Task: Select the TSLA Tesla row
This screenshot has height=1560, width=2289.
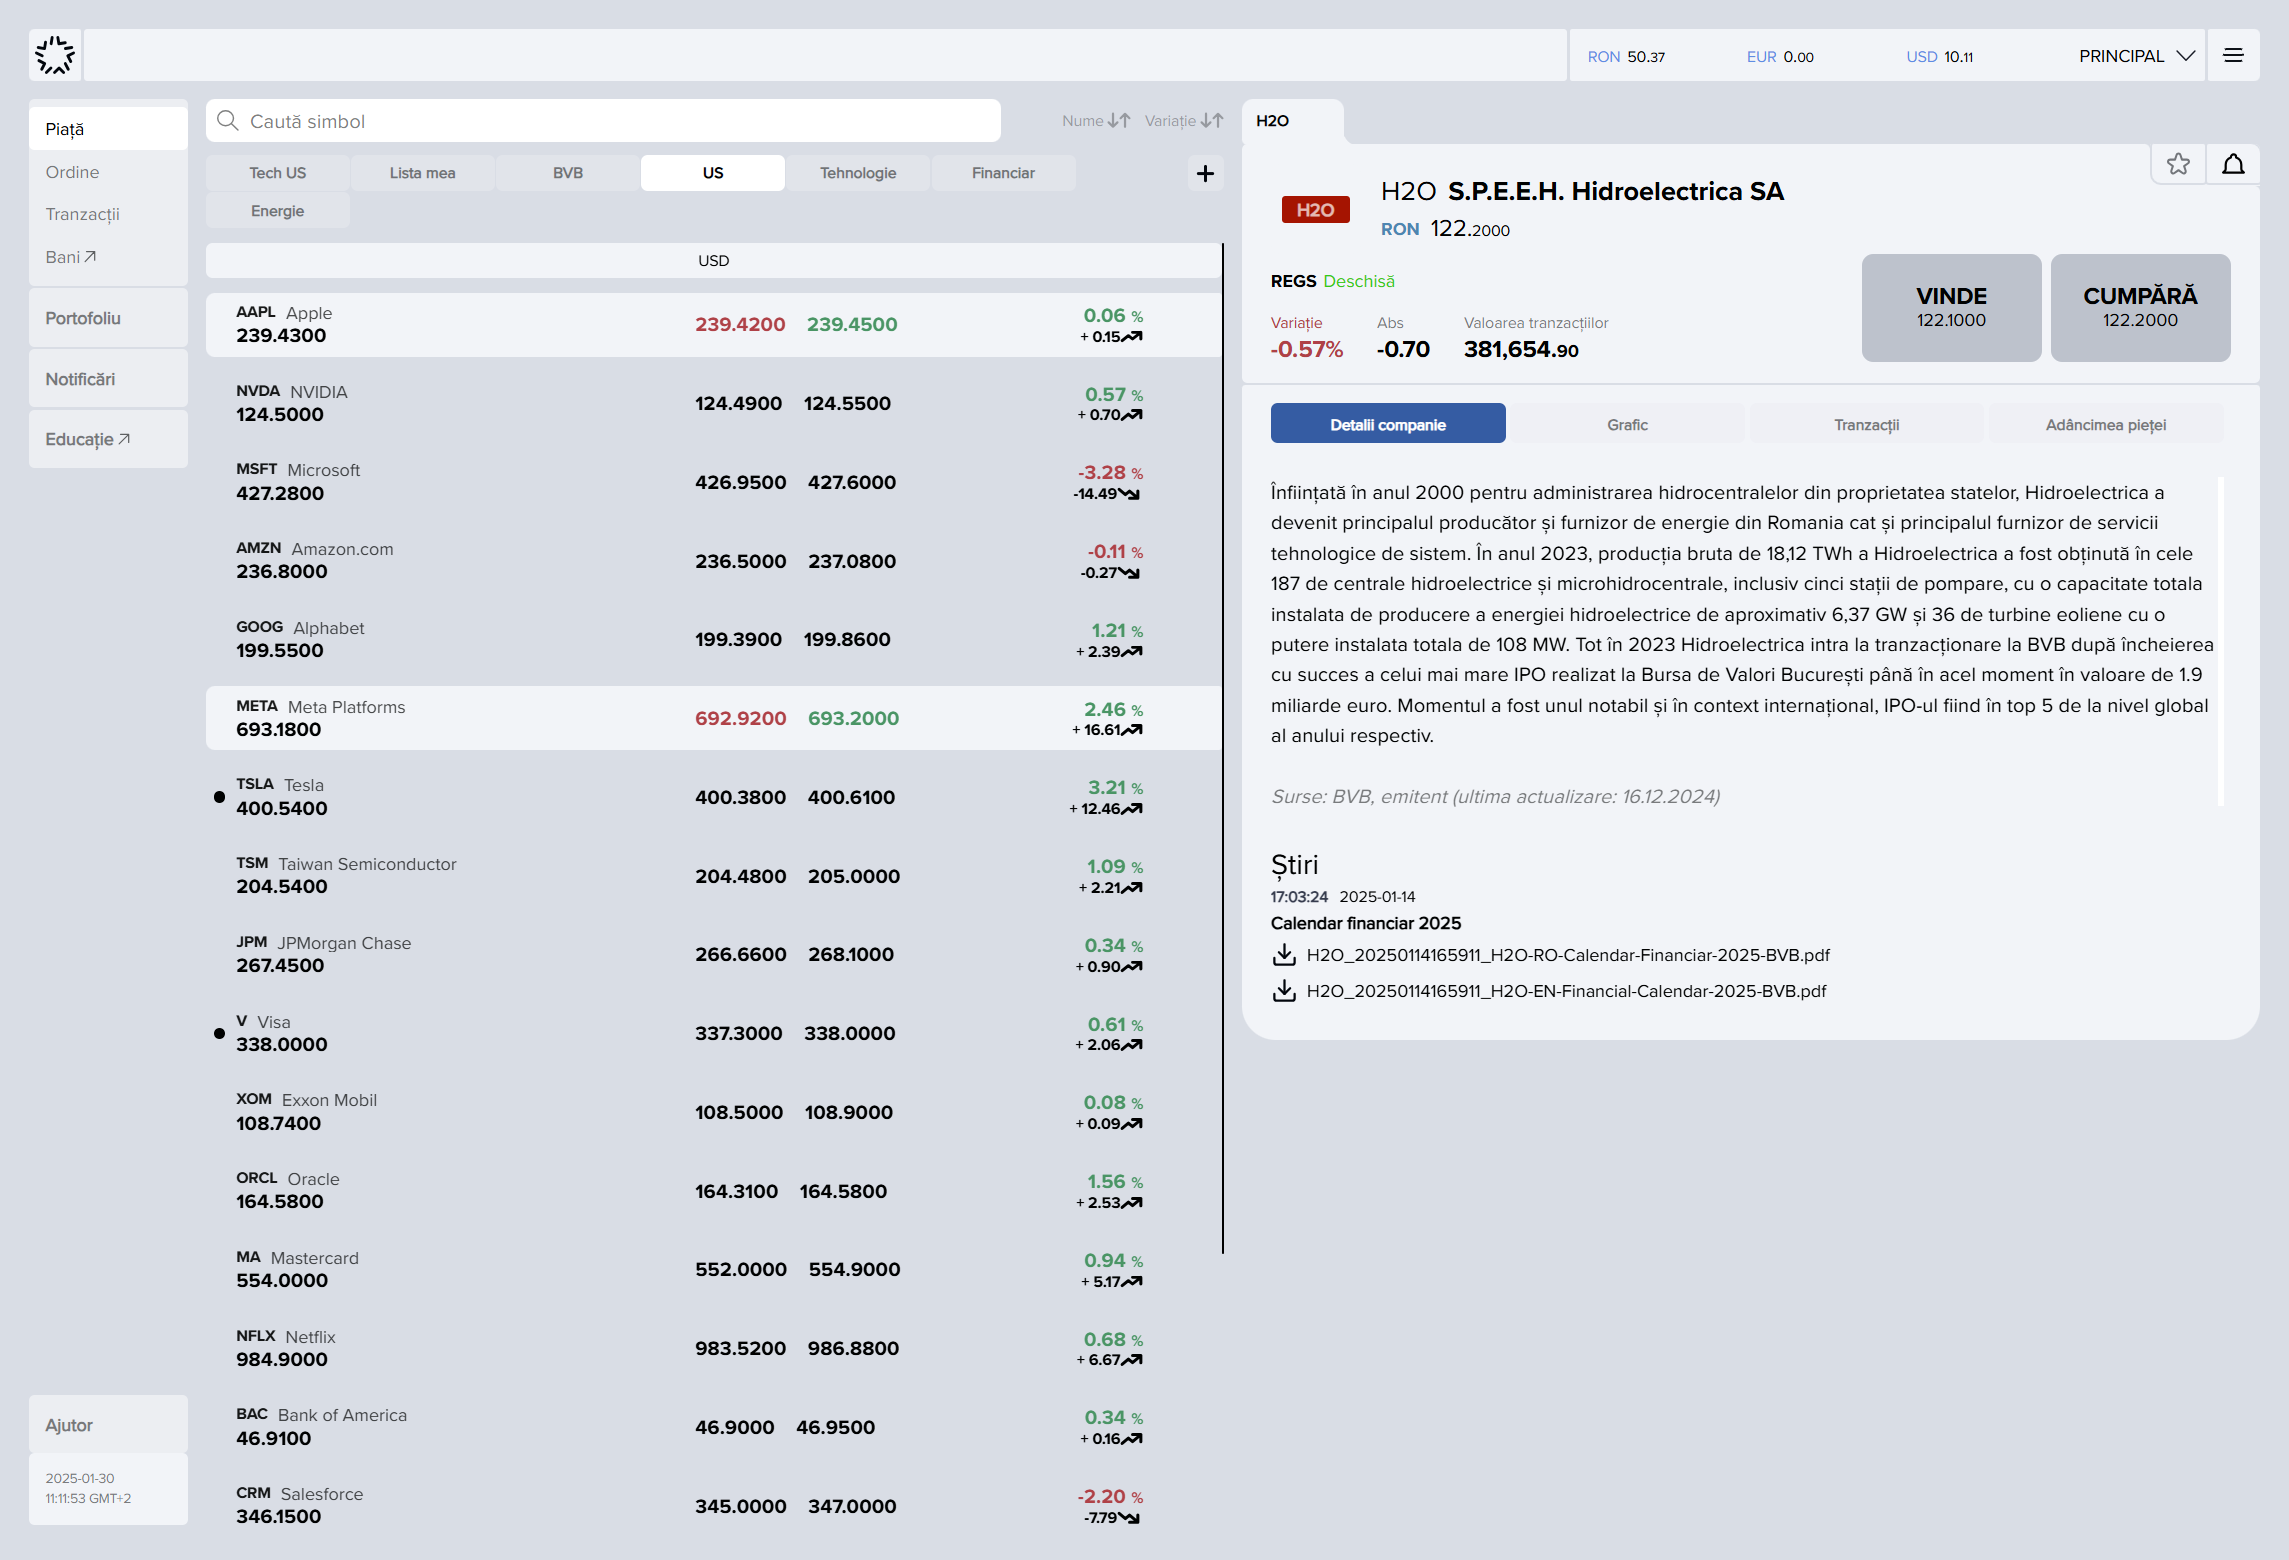Action: point(713,797)
